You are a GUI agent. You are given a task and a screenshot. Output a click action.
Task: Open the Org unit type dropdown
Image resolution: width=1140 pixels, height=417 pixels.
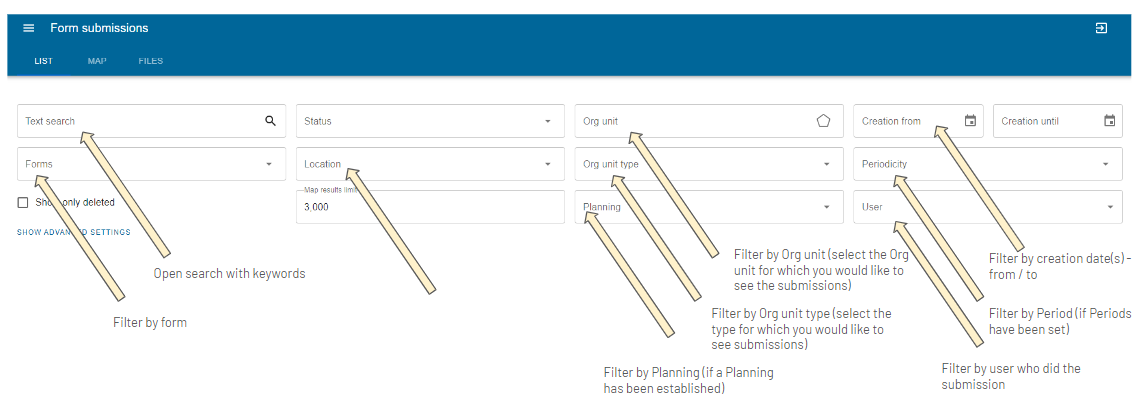709,164
